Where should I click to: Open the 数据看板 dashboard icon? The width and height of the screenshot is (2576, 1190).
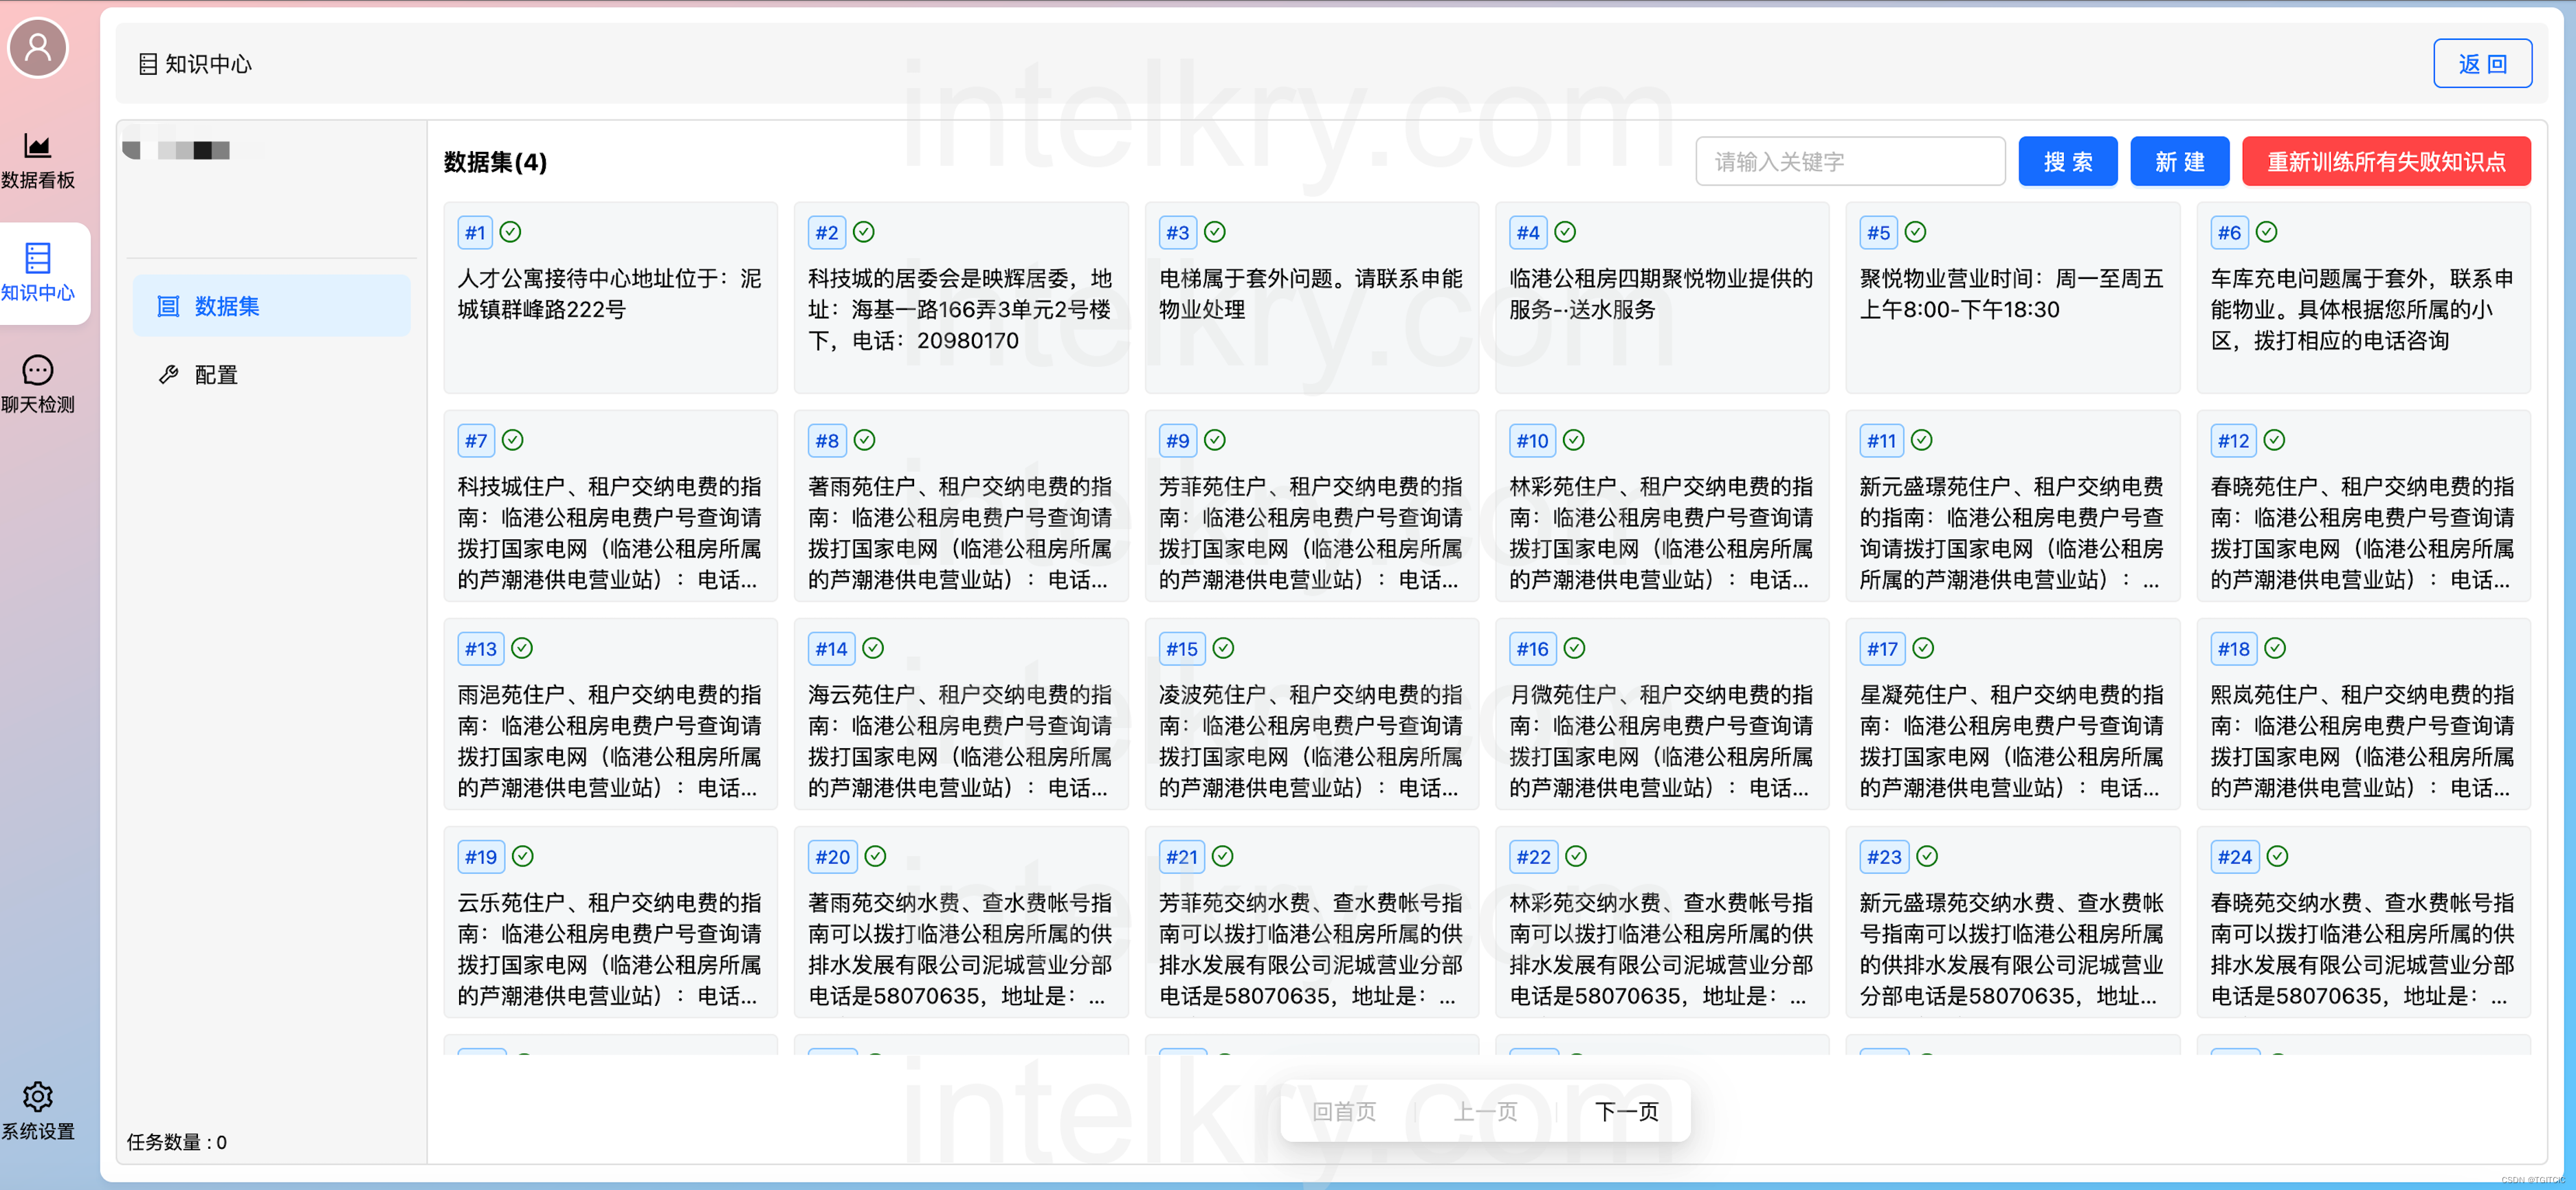tap(38, 147)
